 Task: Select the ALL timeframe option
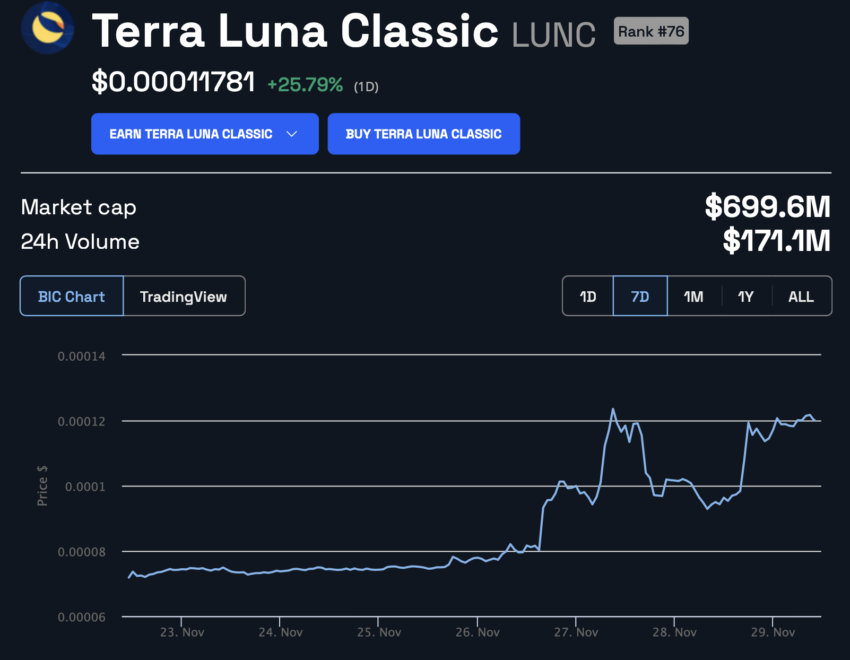pyautogui.click(x=800, y=296)
